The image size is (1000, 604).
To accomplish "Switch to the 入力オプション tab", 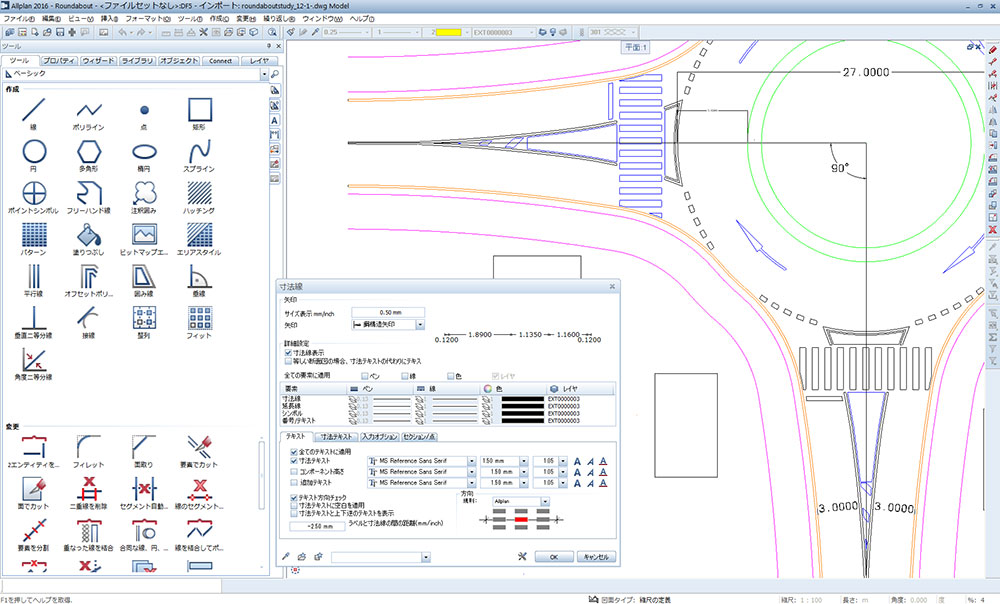I will coord(379,437).
